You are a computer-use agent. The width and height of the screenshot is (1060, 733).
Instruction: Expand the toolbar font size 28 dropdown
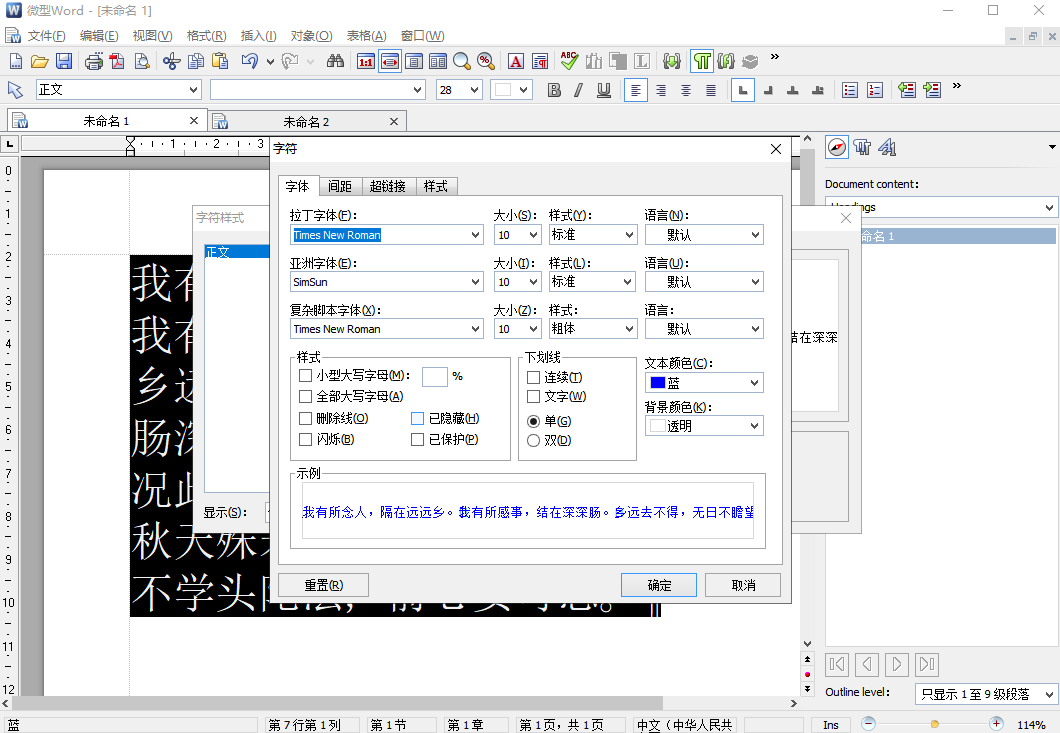click(475, 90)
